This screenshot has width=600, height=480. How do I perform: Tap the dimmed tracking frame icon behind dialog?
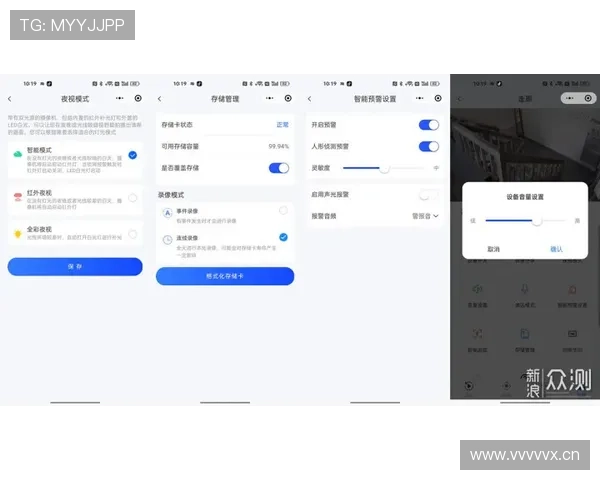pyautogui.click(x=477, y=334)
